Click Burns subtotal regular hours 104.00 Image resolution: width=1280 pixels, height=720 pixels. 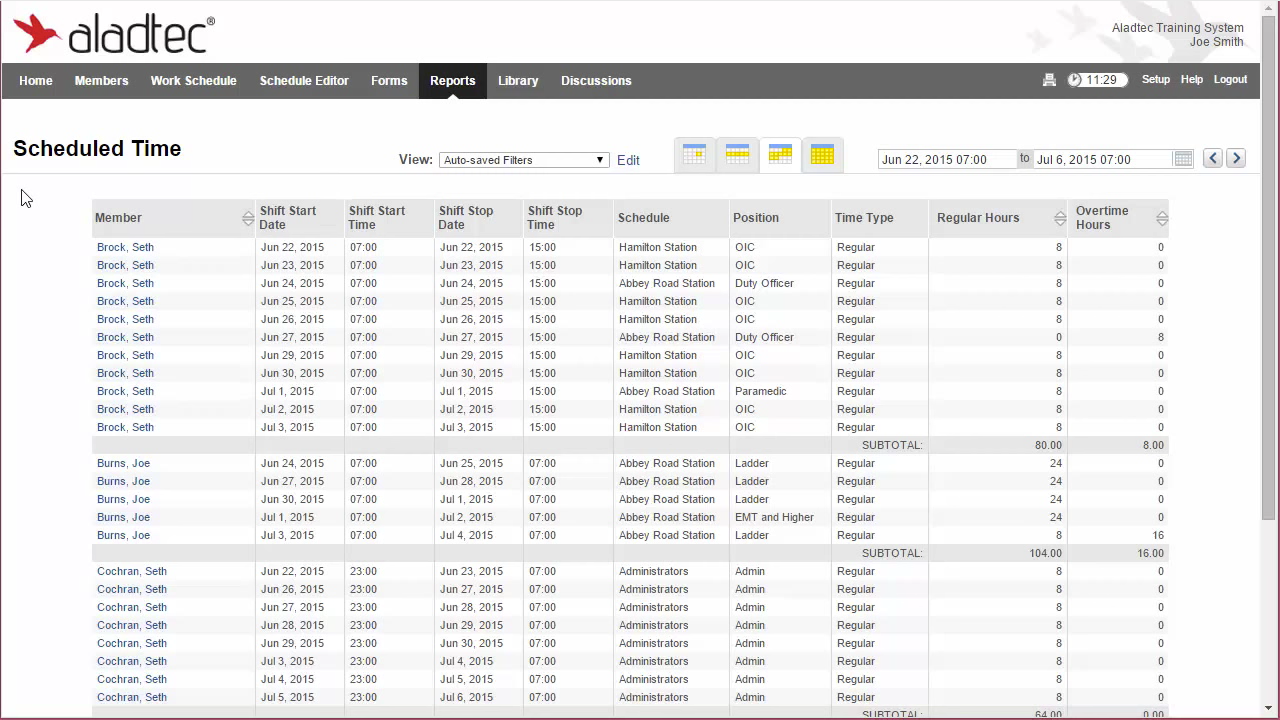(1046, 553)
